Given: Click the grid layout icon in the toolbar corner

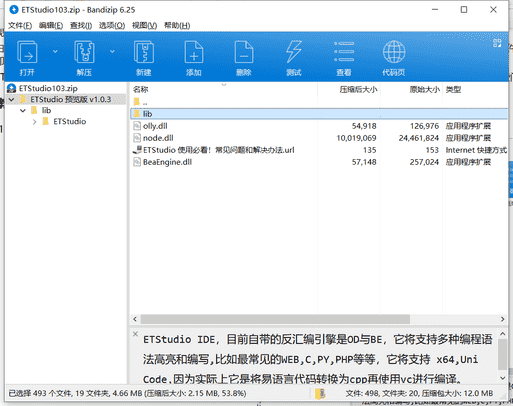Looking at the screenshot, I should pos(497,43).
